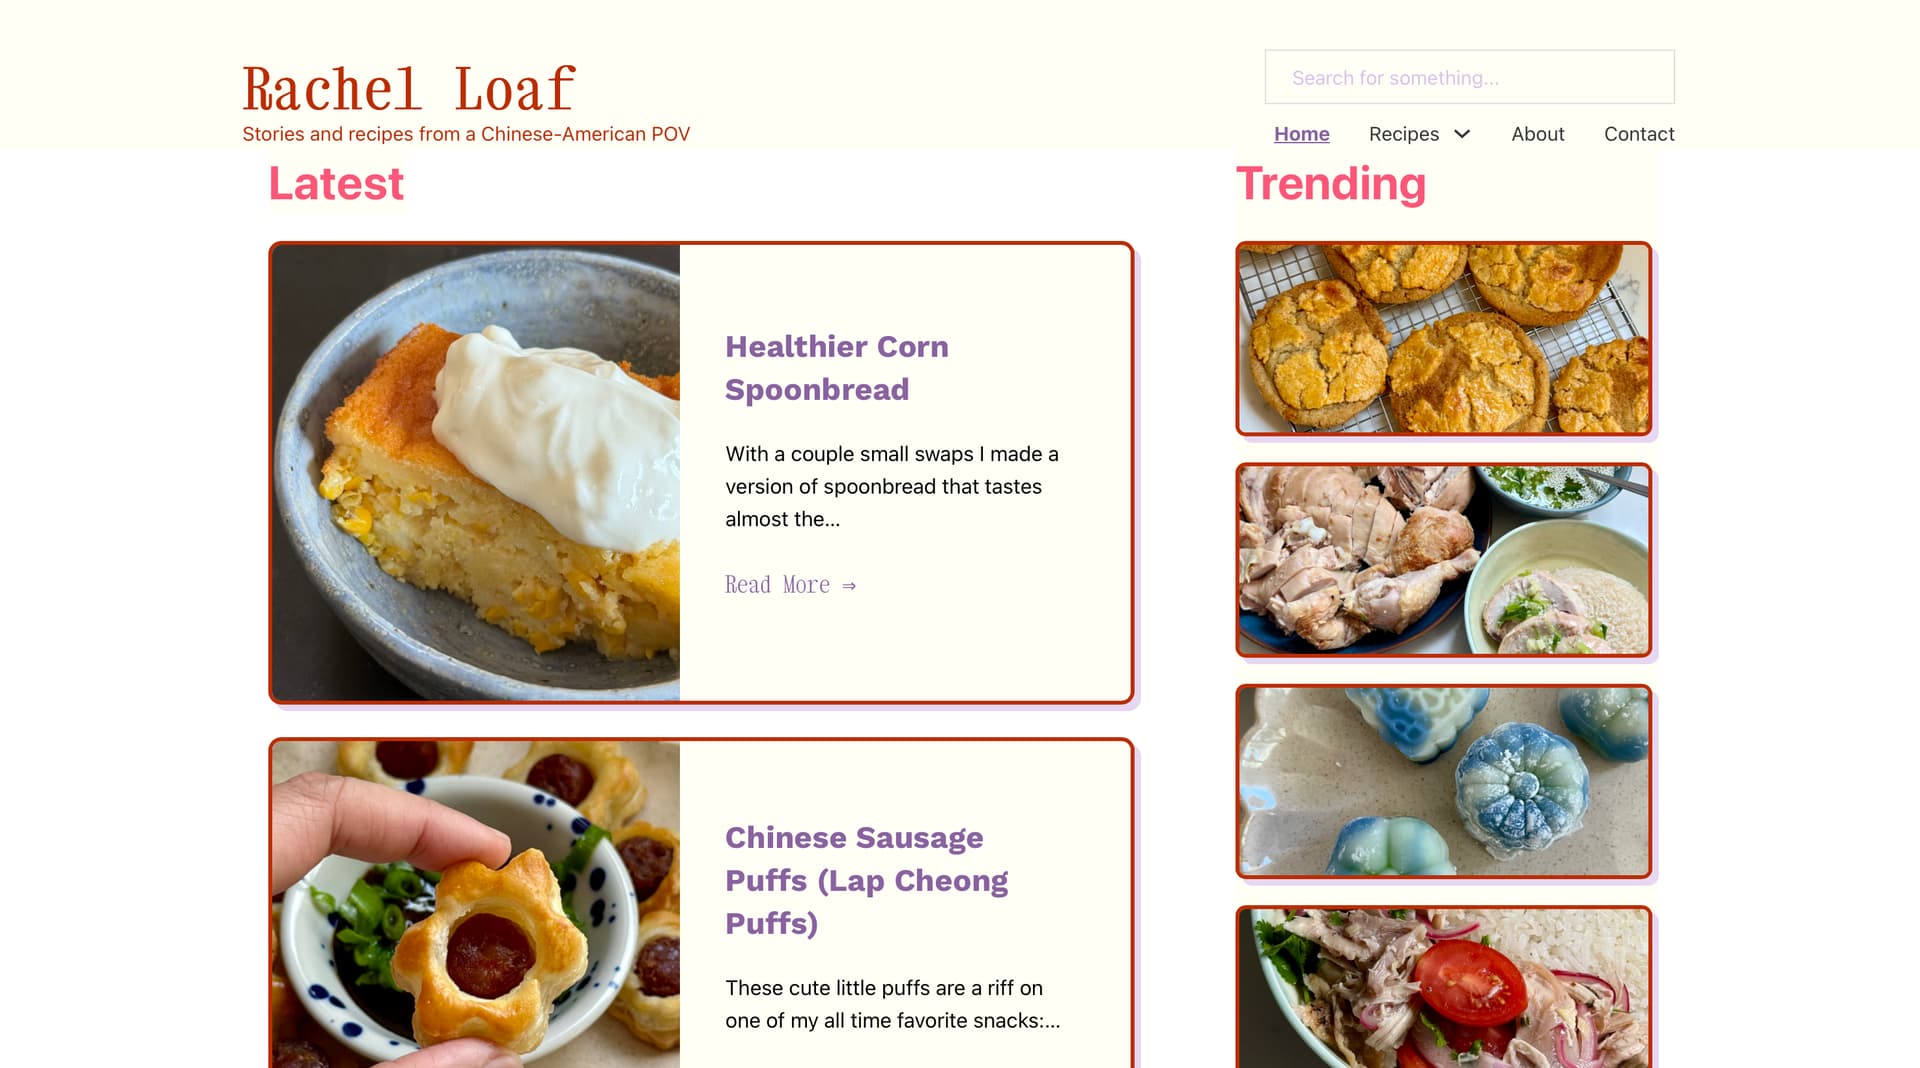Go to the Home page link
Screen dimensions: 1920x1068
[x=1301, y=134]
